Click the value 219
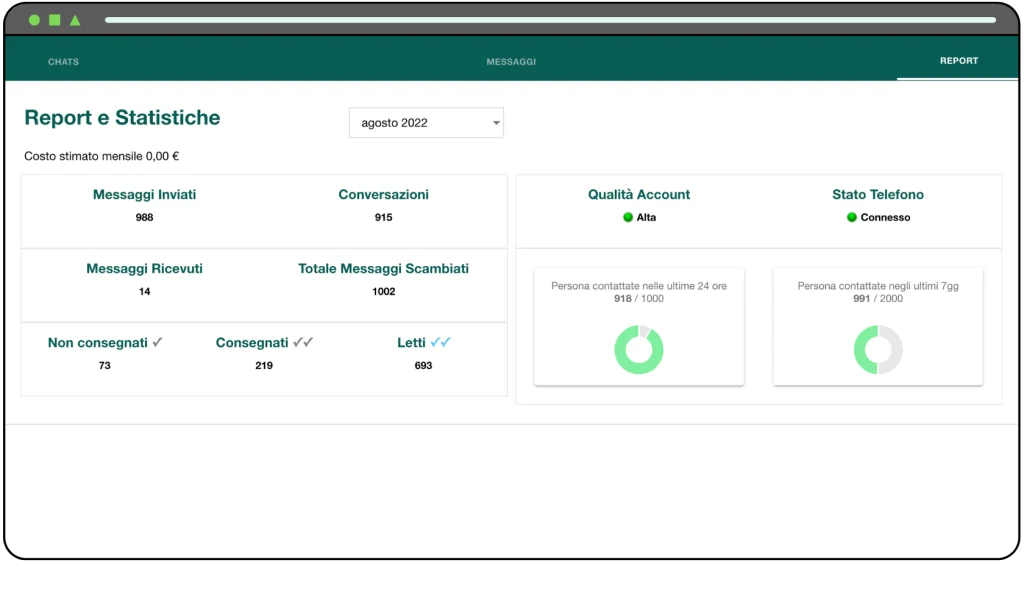This screenshot has width=1024, height=610. coord(264,366)
